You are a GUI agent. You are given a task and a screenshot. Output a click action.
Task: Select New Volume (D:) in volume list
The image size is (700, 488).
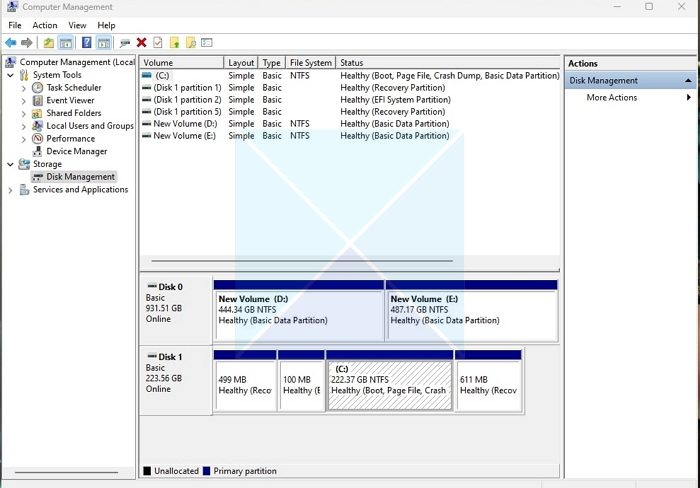pyautogui.click(x=350, y=124)
